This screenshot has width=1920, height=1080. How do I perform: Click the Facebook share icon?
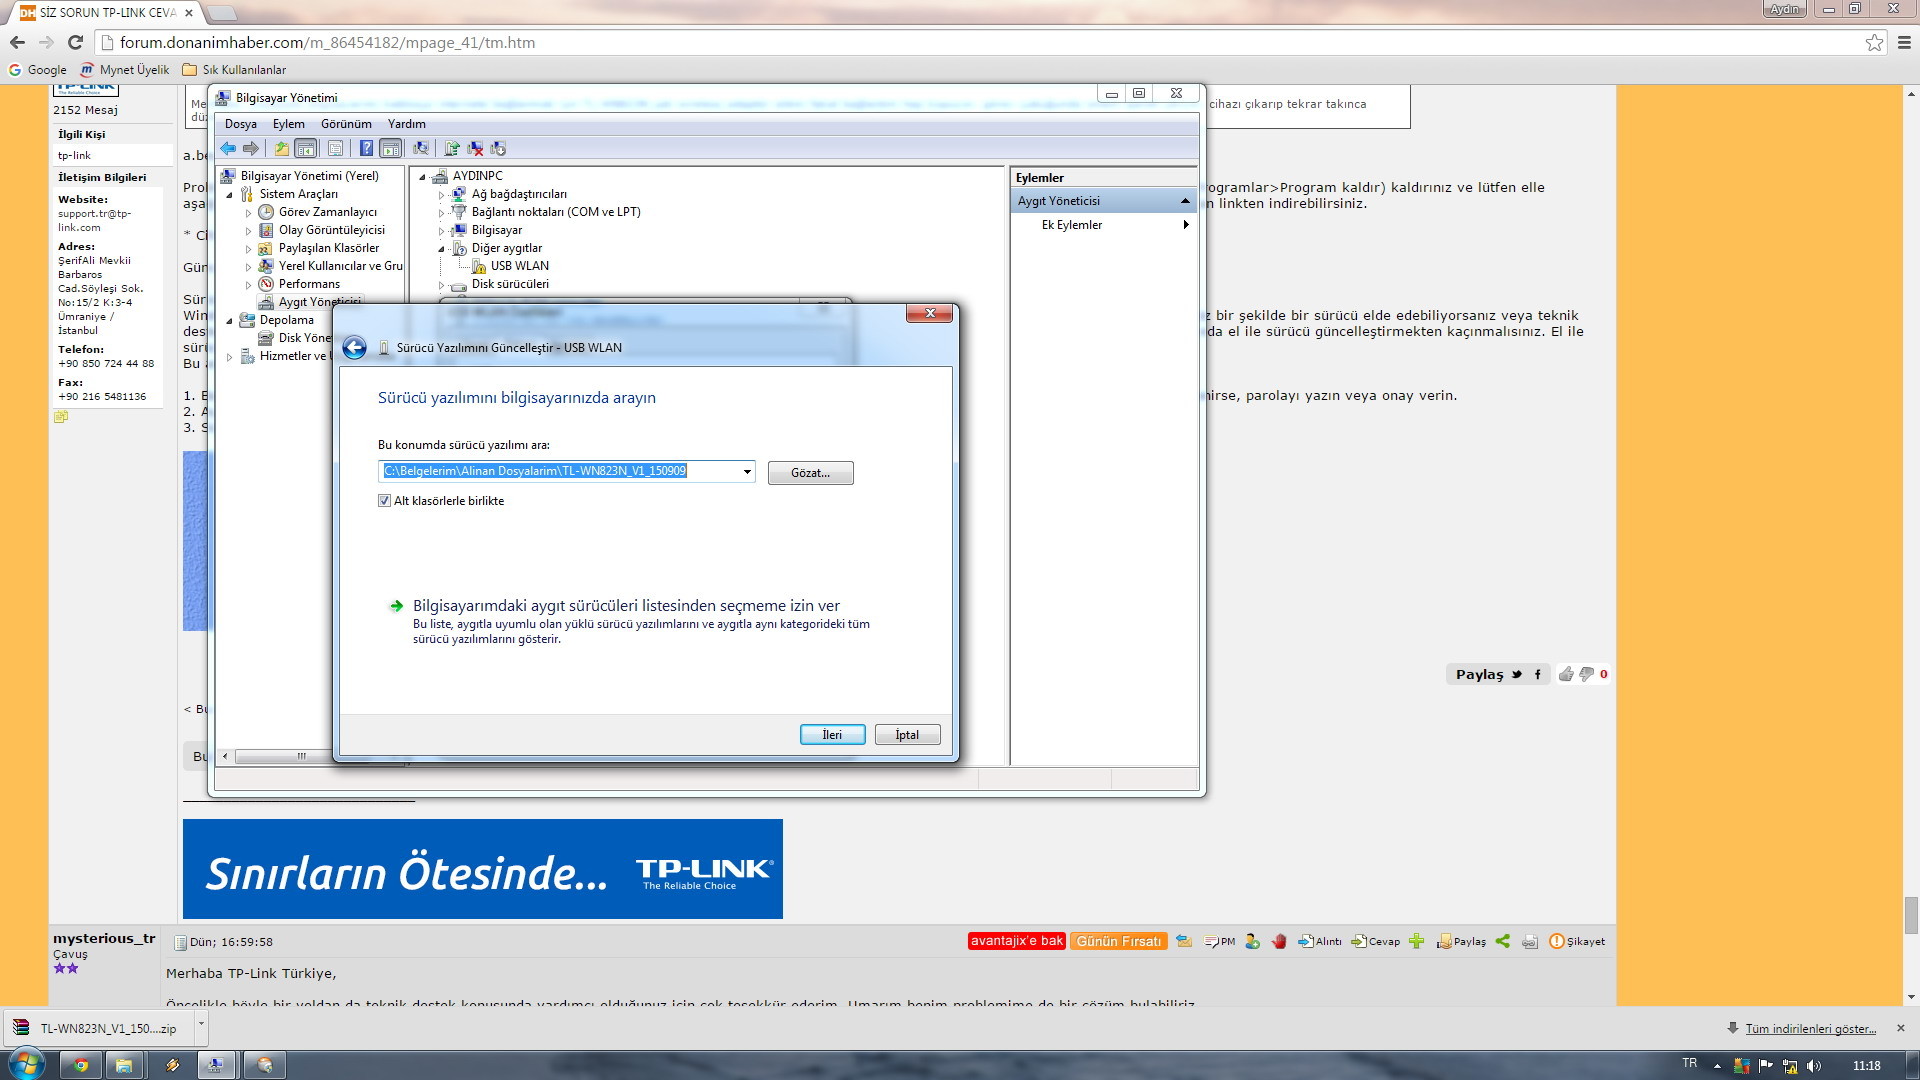click(1538, 674)
